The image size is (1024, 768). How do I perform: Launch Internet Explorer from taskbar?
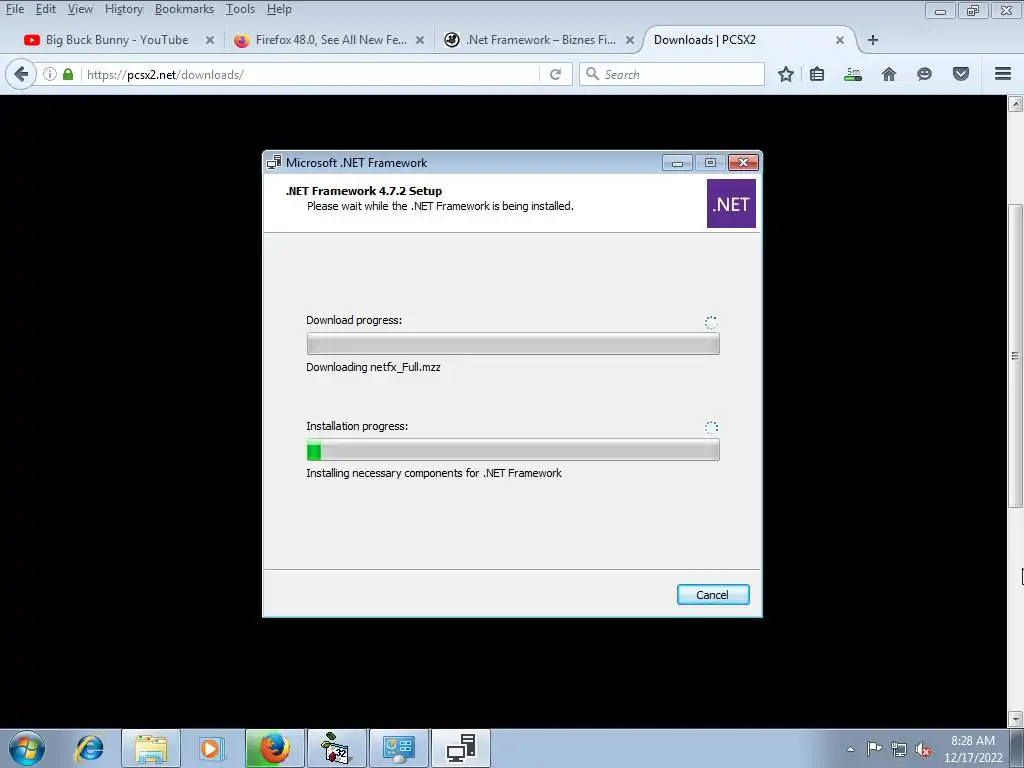(x=89, y=748)
